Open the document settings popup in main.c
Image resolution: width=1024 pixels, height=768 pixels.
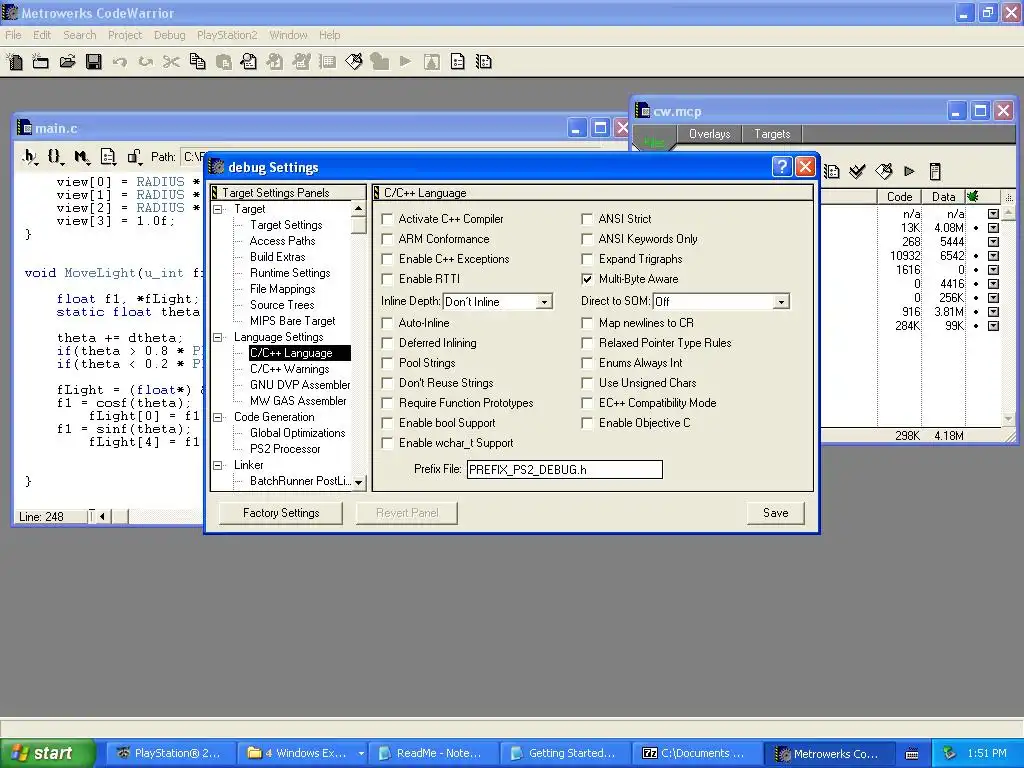coord(108,157)
